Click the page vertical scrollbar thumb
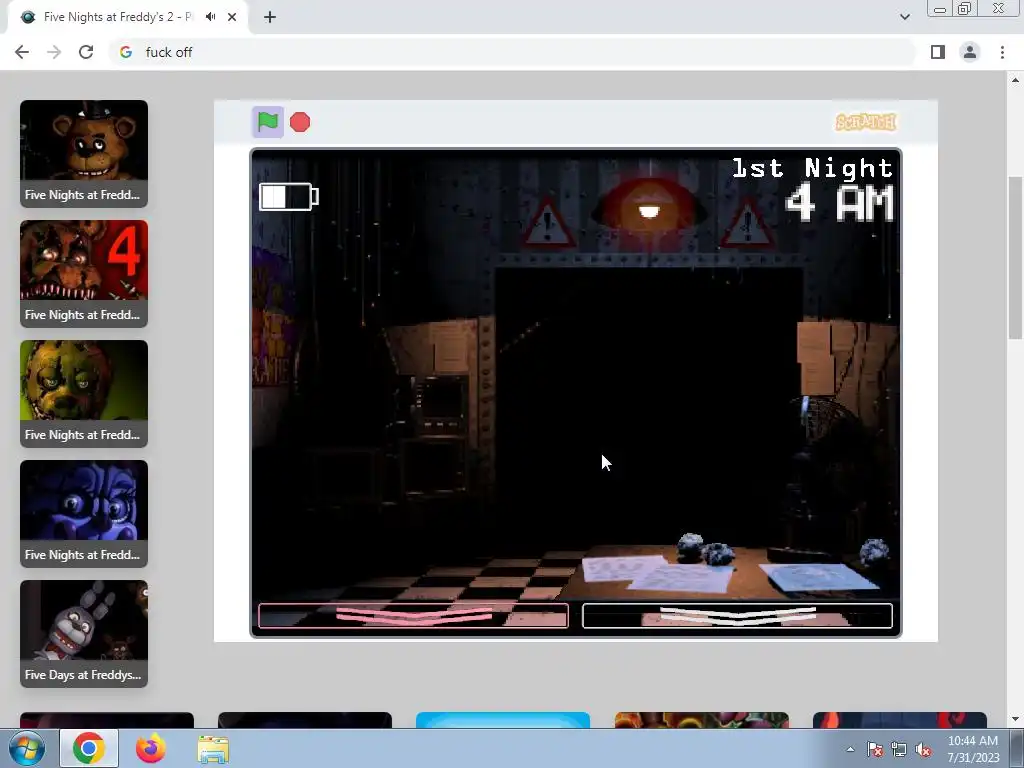This screenshot has width=1024, height=768. coord(1016,257)
